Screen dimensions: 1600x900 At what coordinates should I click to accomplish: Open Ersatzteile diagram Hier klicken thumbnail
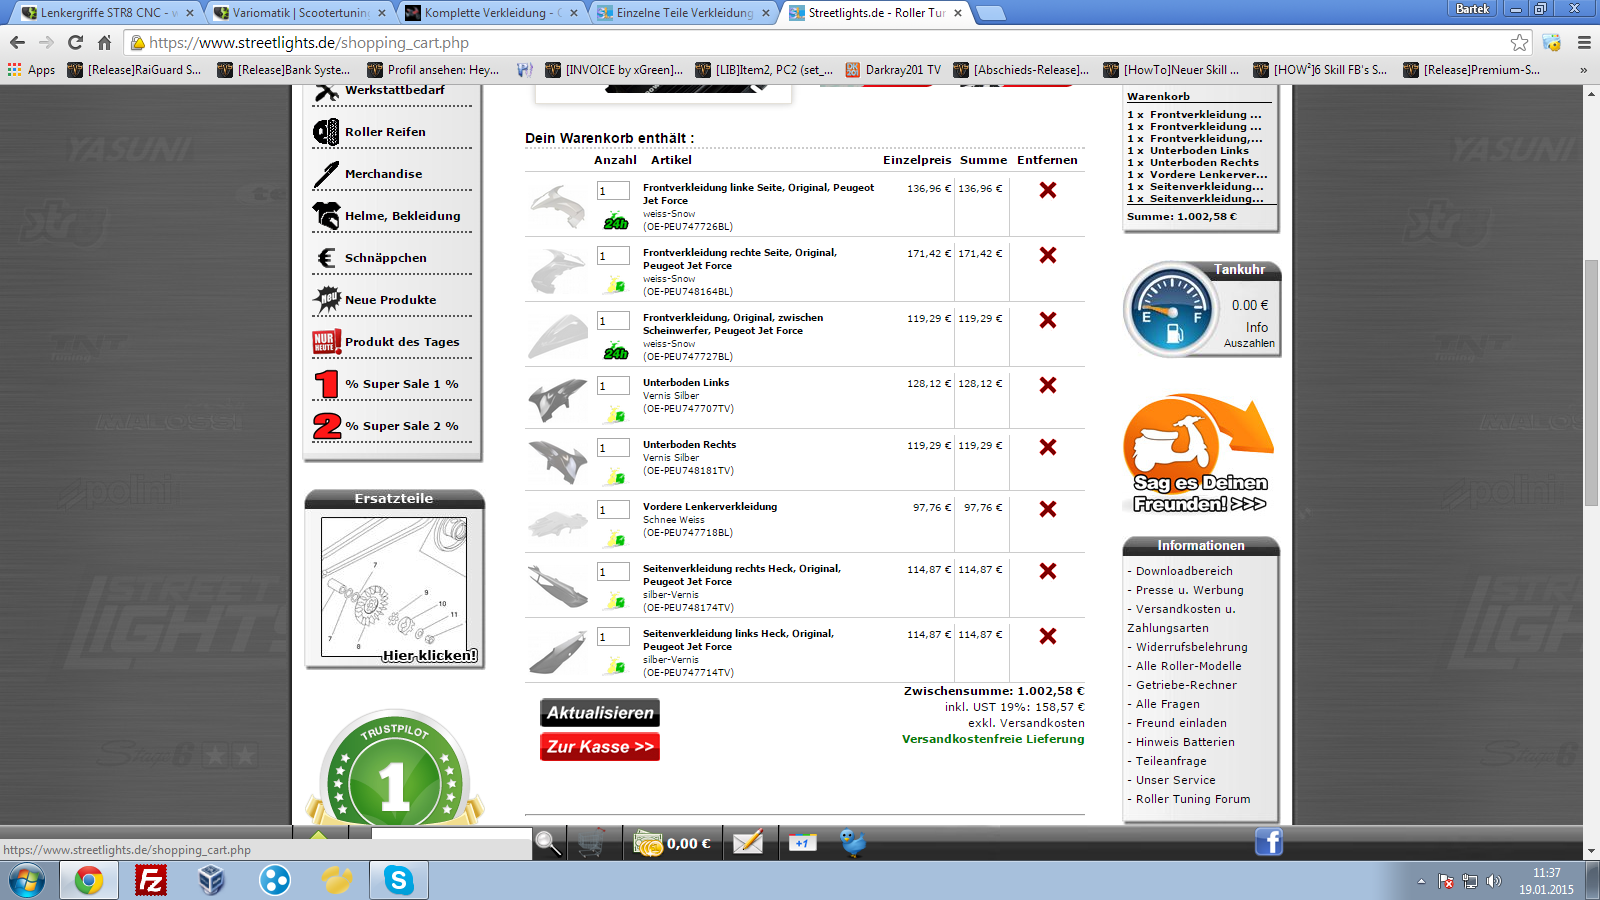[x=394, y=587]
